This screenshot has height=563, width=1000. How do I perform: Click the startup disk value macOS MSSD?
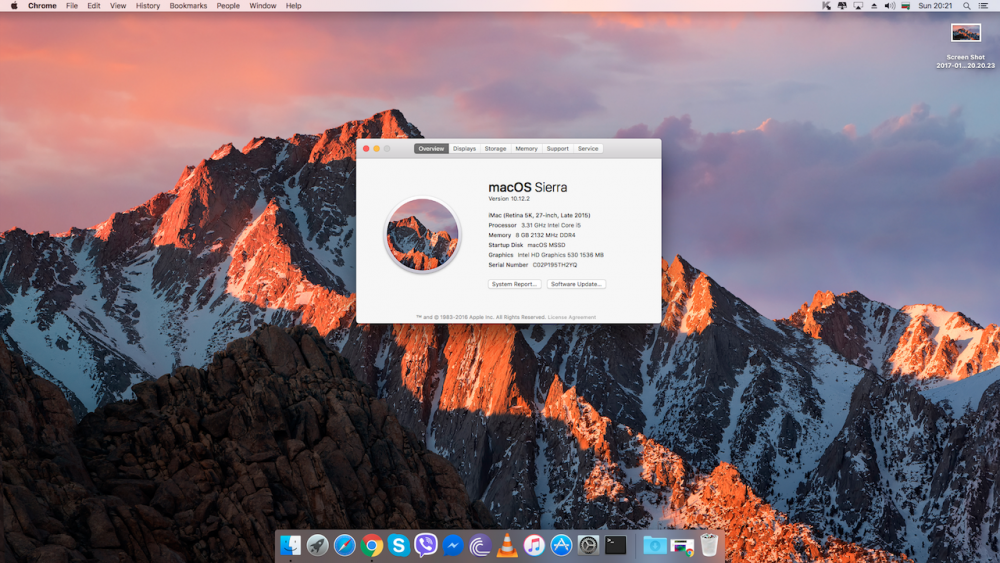pos(547,245)
